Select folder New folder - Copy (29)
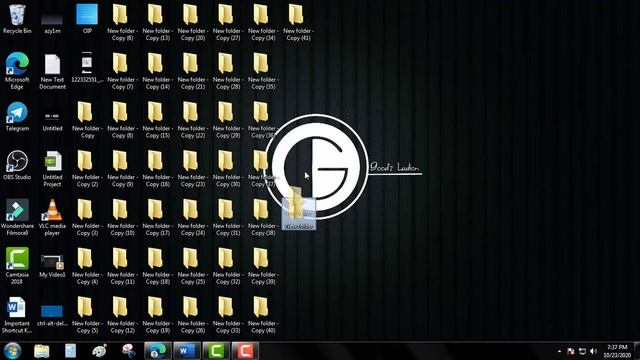640x360 pixels. 228,120
